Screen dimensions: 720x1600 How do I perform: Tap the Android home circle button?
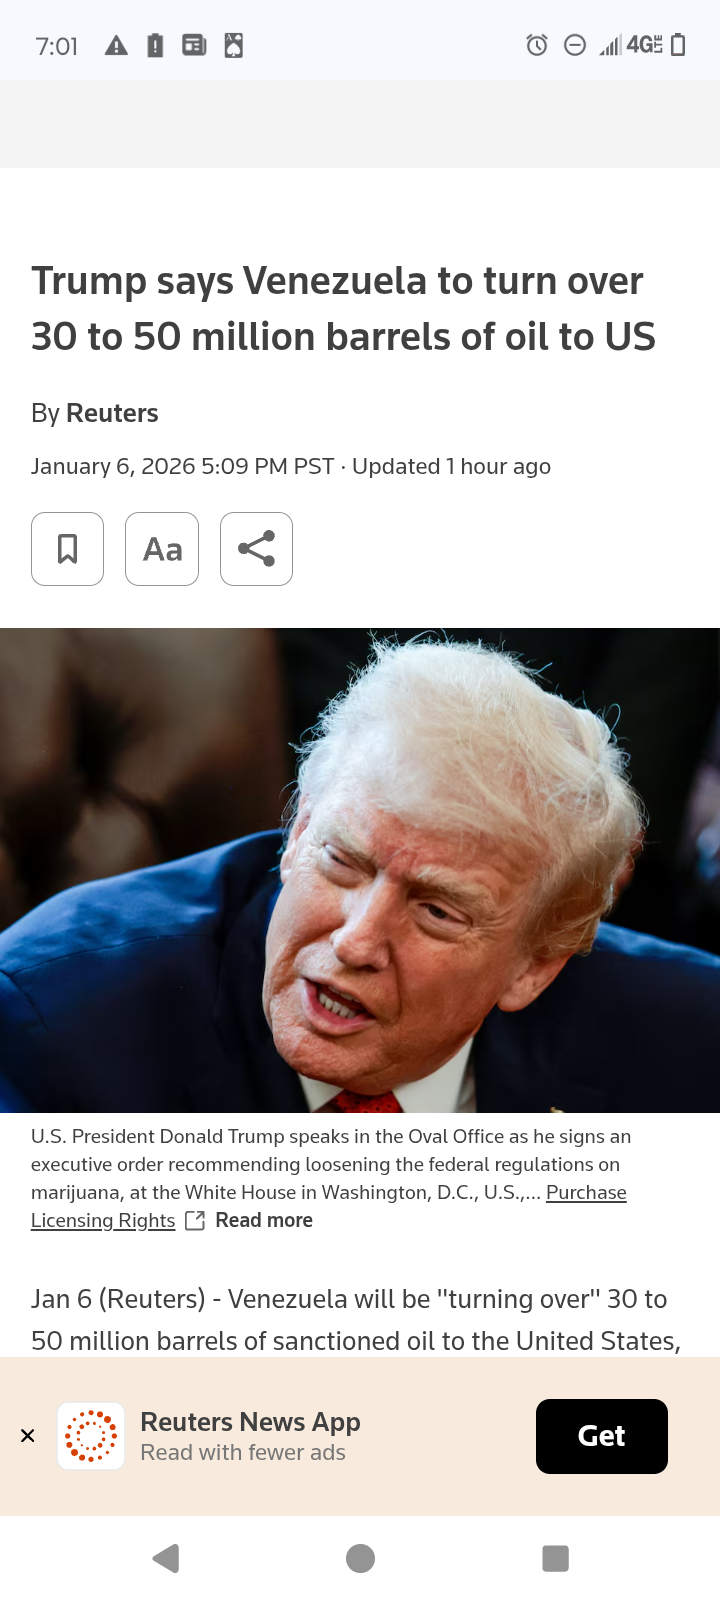pos(360,1558)
